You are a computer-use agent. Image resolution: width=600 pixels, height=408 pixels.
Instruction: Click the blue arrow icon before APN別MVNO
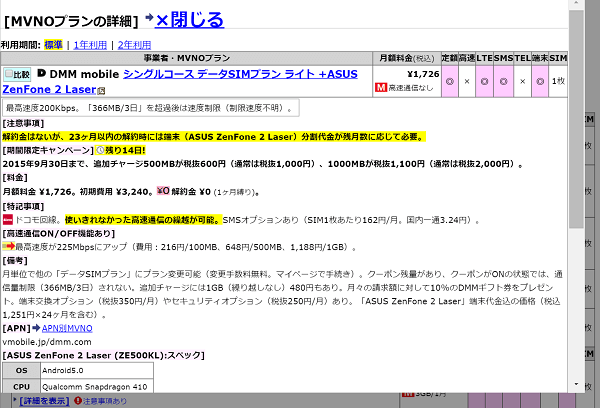tap(36, 328)
